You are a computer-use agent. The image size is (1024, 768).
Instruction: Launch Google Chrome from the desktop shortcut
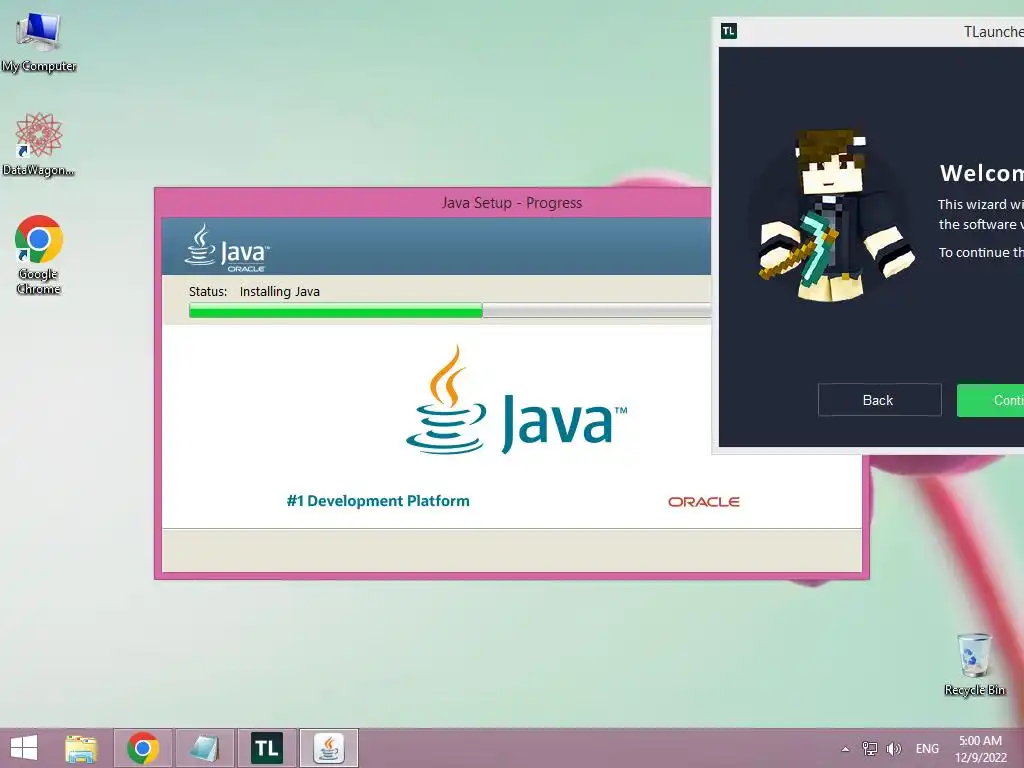[39, 255]
